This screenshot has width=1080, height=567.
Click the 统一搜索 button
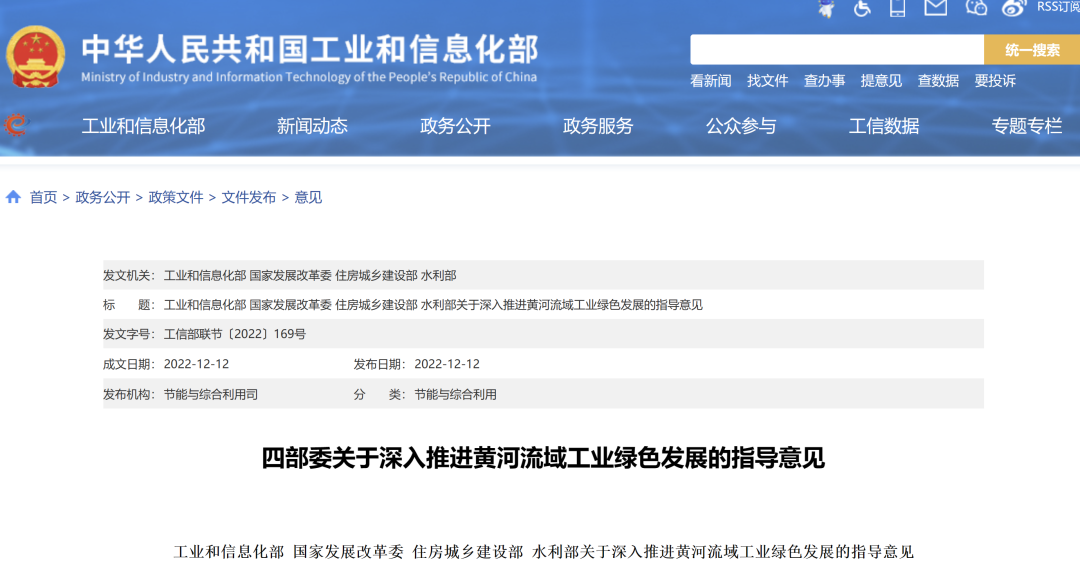click(1032, 50)
